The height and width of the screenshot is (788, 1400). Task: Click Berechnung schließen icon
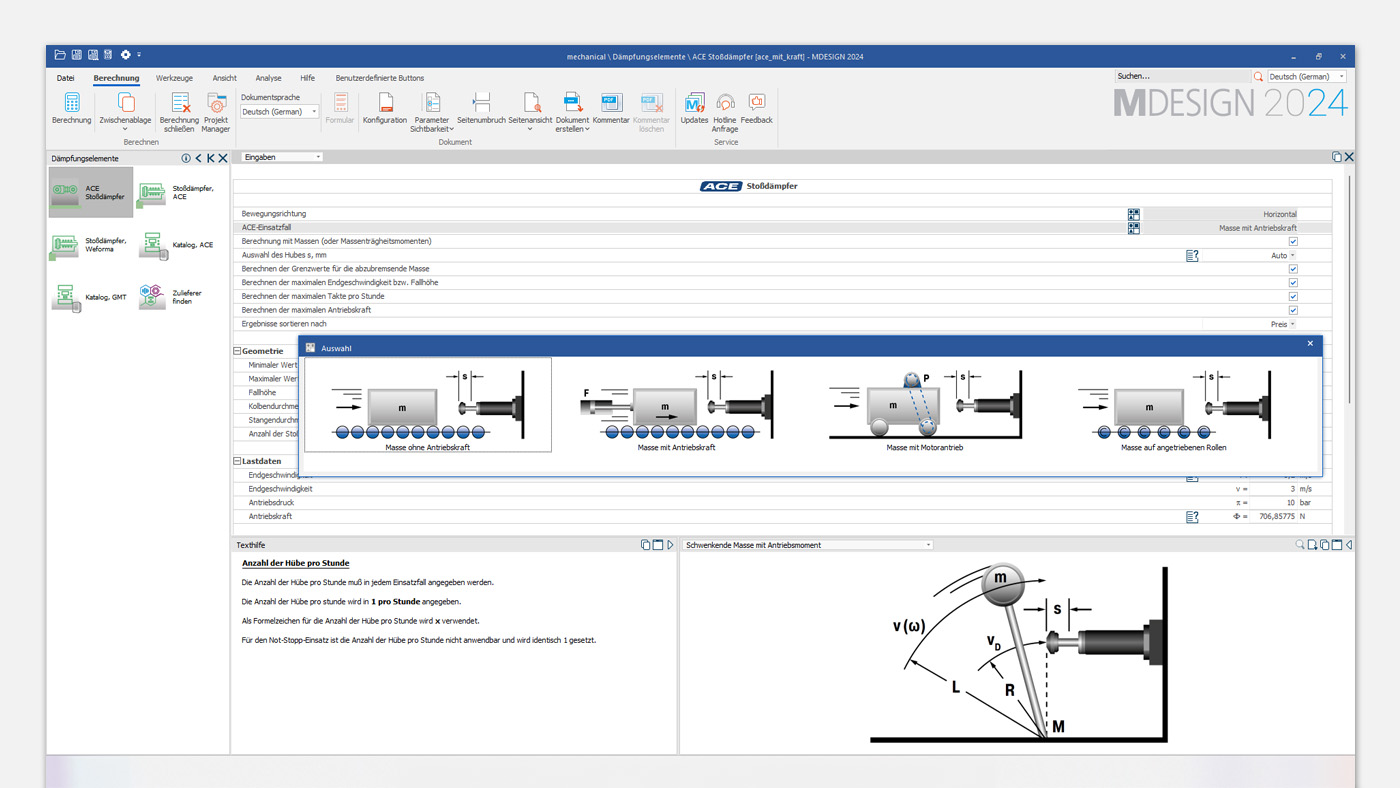tap(180, 103)
